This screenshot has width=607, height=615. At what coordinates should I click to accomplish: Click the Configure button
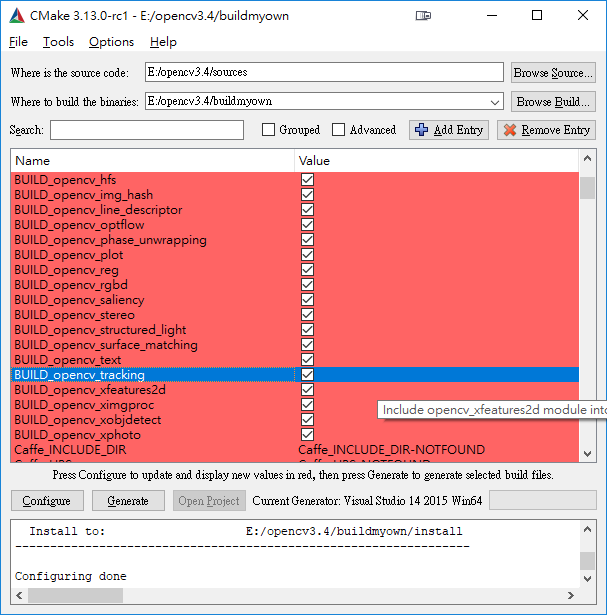tap(47, 501)
